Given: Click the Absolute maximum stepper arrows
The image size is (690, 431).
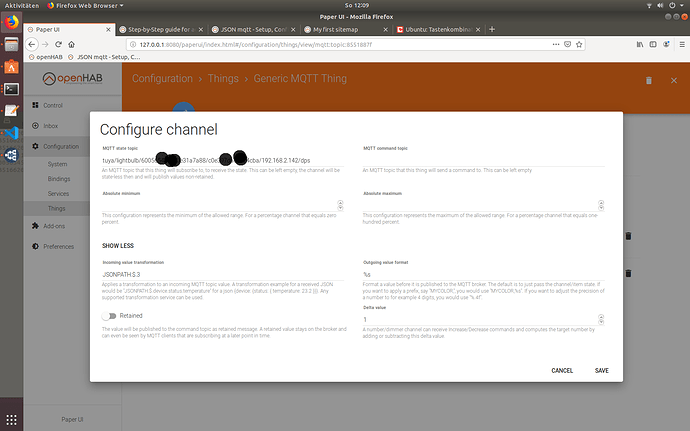Looking at the screenshot, I should click(x=601, y=205).
